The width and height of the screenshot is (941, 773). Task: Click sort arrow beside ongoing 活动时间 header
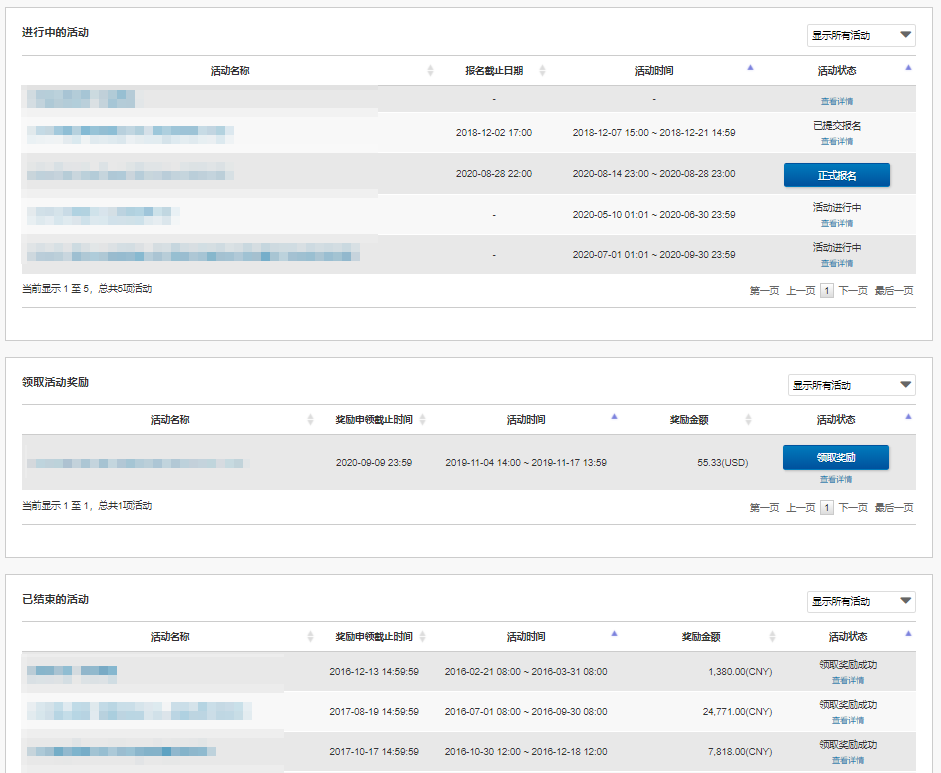[750, 68]
